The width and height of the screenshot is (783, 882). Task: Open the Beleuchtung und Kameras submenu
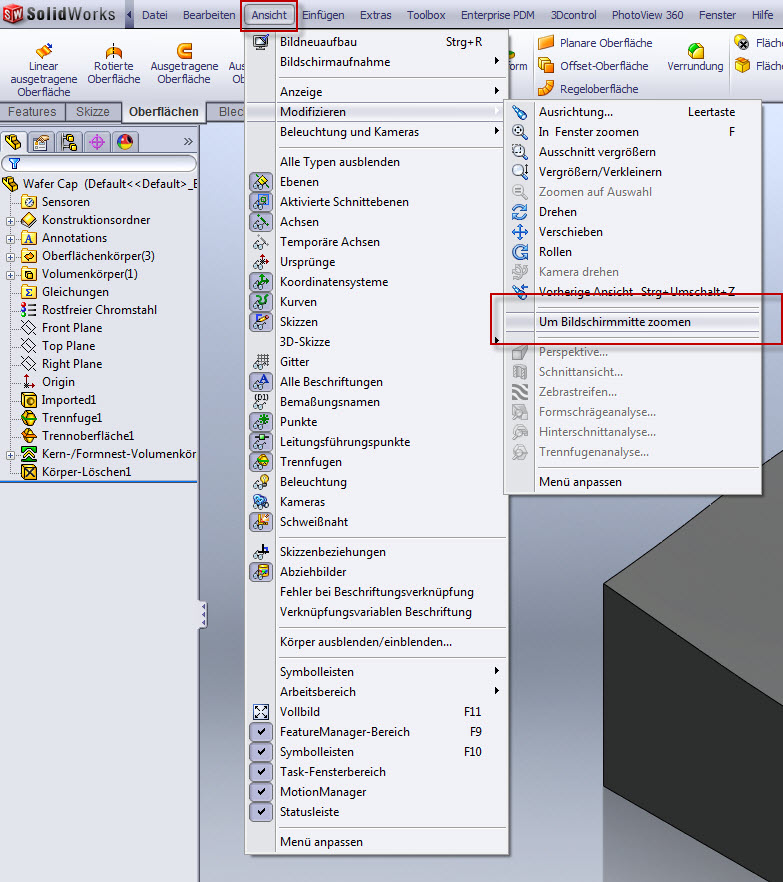coord(376,132)
